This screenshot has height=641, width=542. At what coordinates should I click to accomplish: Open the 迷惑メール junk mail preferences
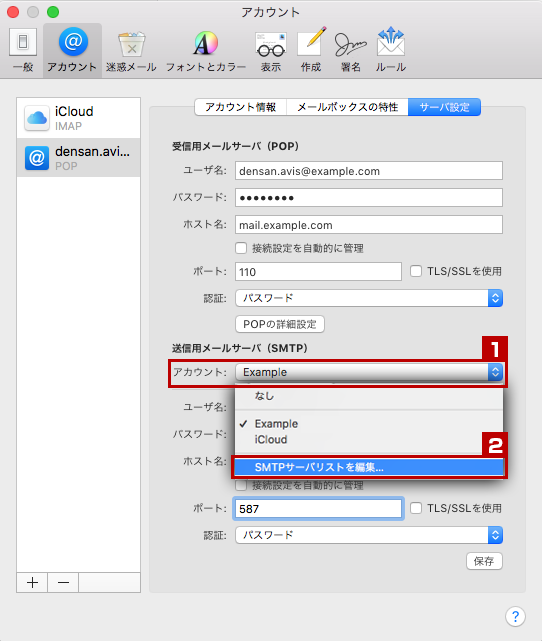click(131, 51)
